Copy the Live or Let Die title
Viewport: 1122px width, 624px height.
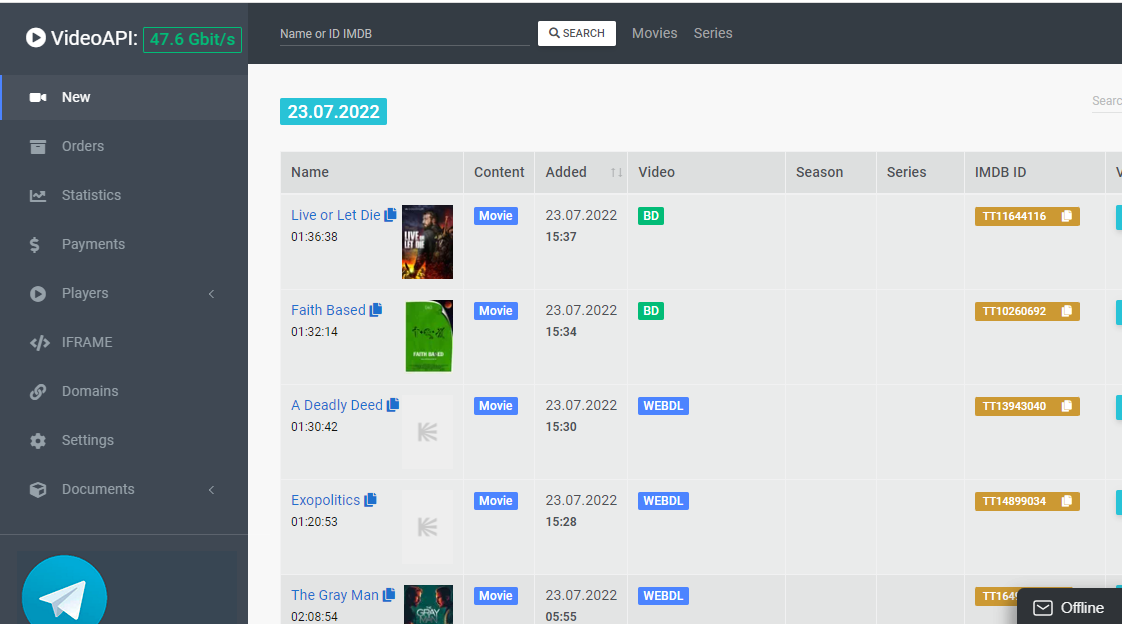pos(390,215)
